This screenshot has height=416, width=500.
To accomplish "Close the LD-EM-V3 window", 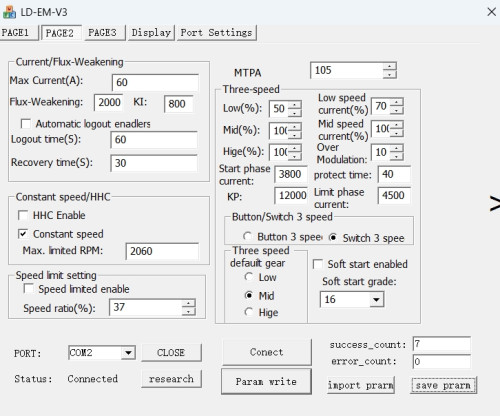I will click(491, 12).
